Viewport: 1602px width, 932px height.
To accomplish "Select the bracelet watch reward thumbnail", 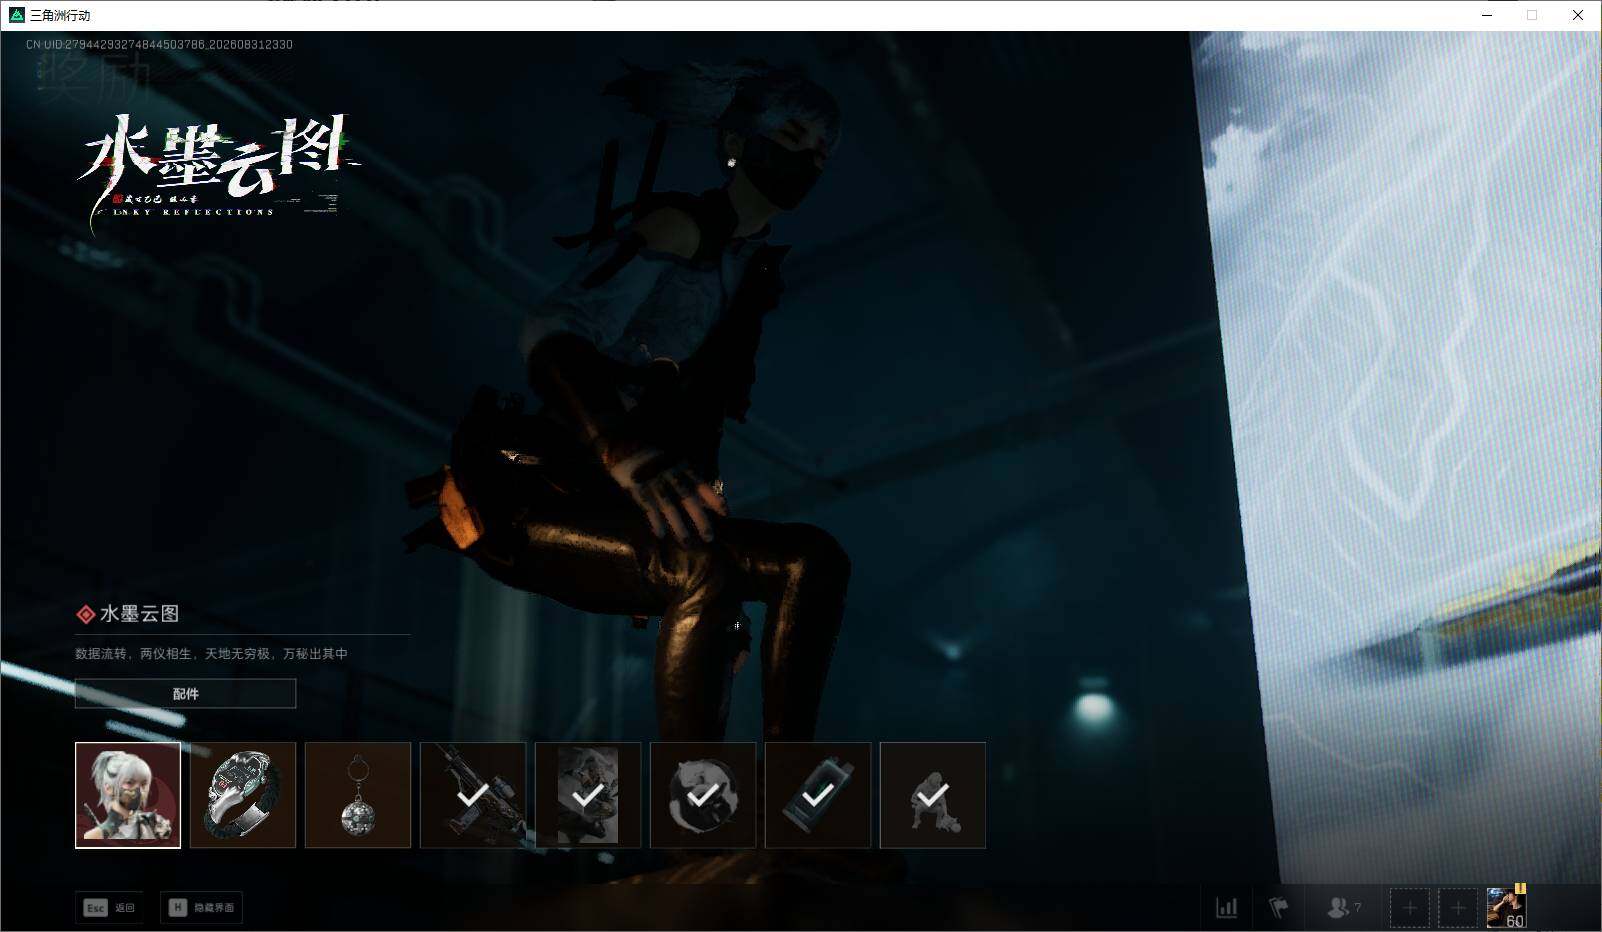I will coord(243,795).
